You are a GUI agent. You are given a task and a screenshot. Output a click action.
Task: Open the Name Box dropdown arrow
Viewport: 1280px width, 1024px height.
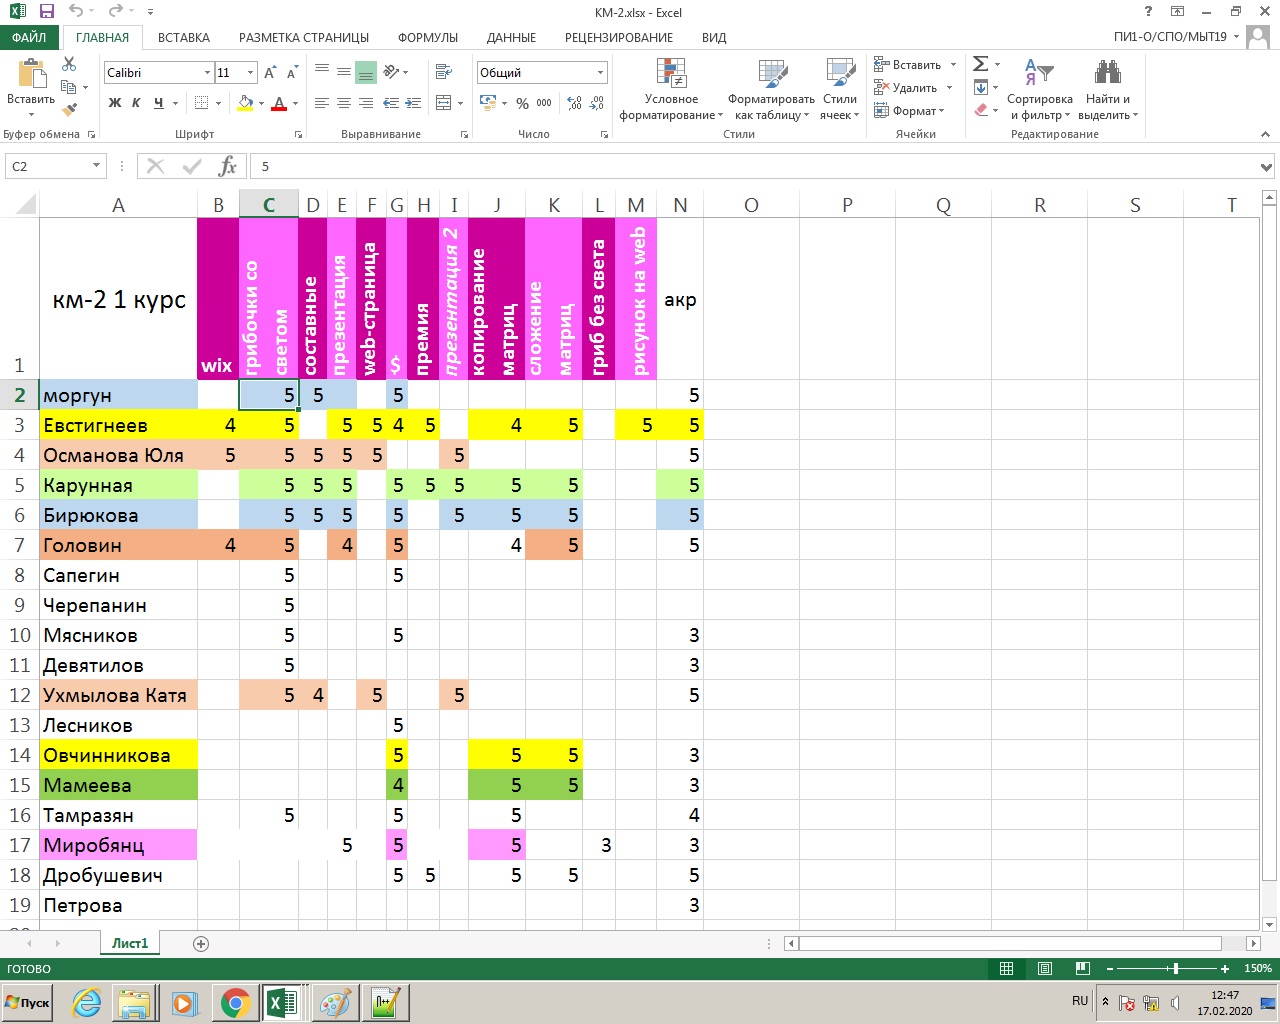96,166
